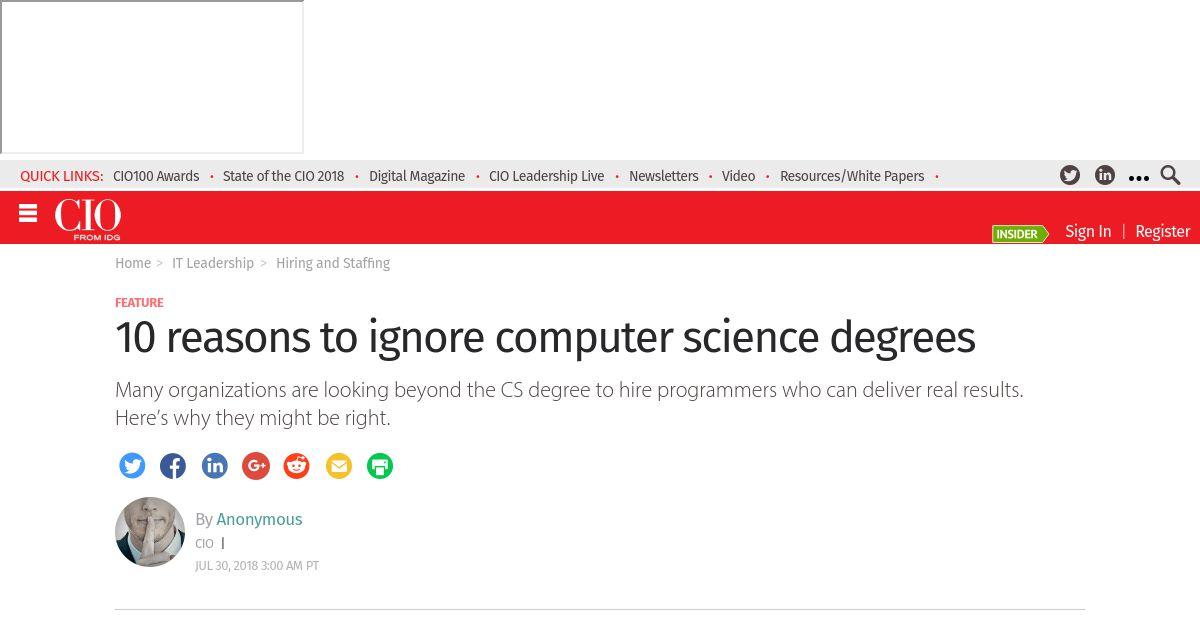Image resolution: width=1200 pixels, height=630 pixels.
Task: Click the author avatar photo
Action: (150, 532)
